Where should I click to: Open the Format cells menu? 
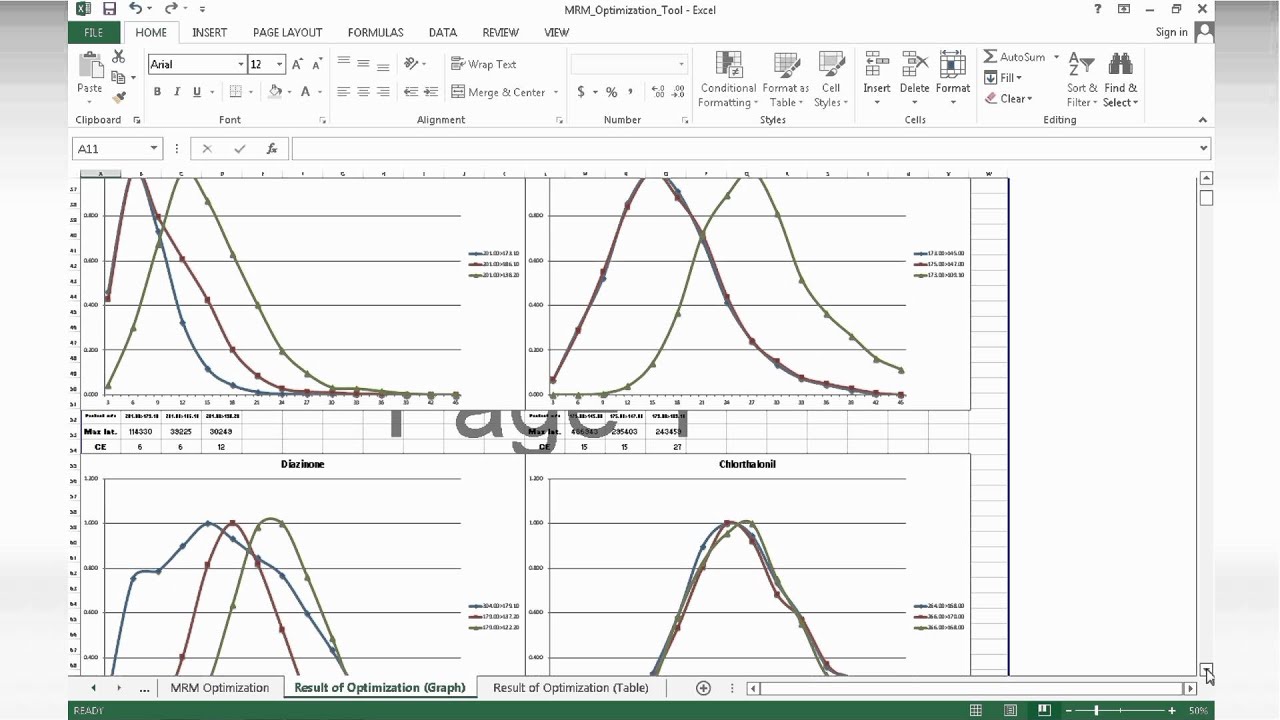pyautogui.click(x=953, y=79)
